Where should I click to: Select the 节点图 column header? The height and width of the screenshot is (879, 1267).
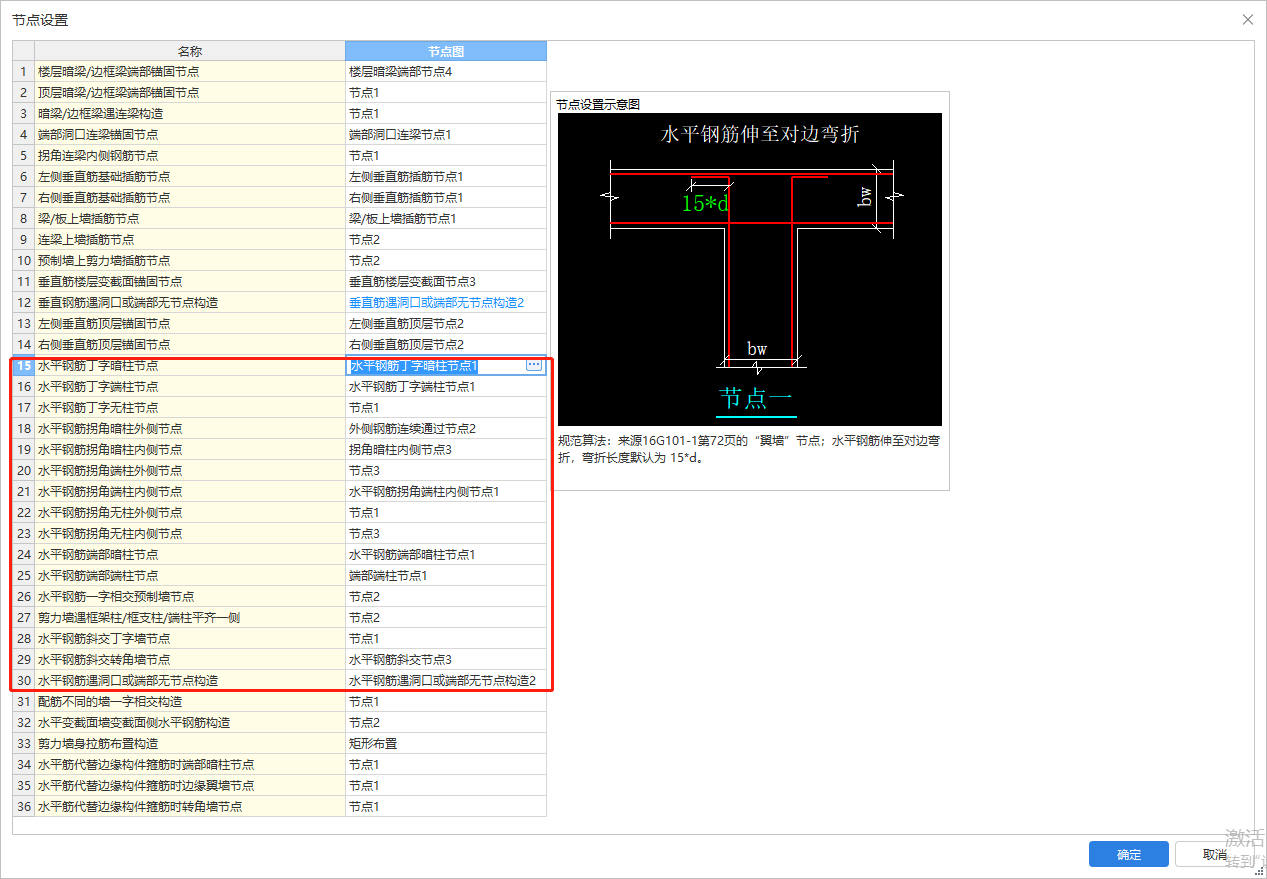point(446,51)
